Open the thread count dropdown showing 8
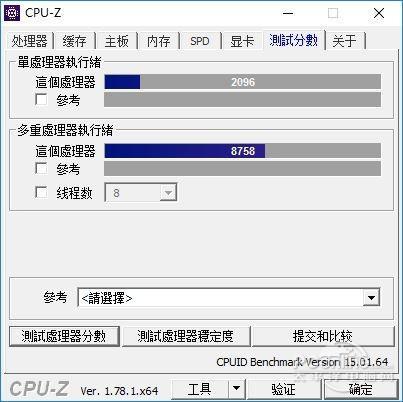This screenshot has width=403, height=402. pos(168,193)
